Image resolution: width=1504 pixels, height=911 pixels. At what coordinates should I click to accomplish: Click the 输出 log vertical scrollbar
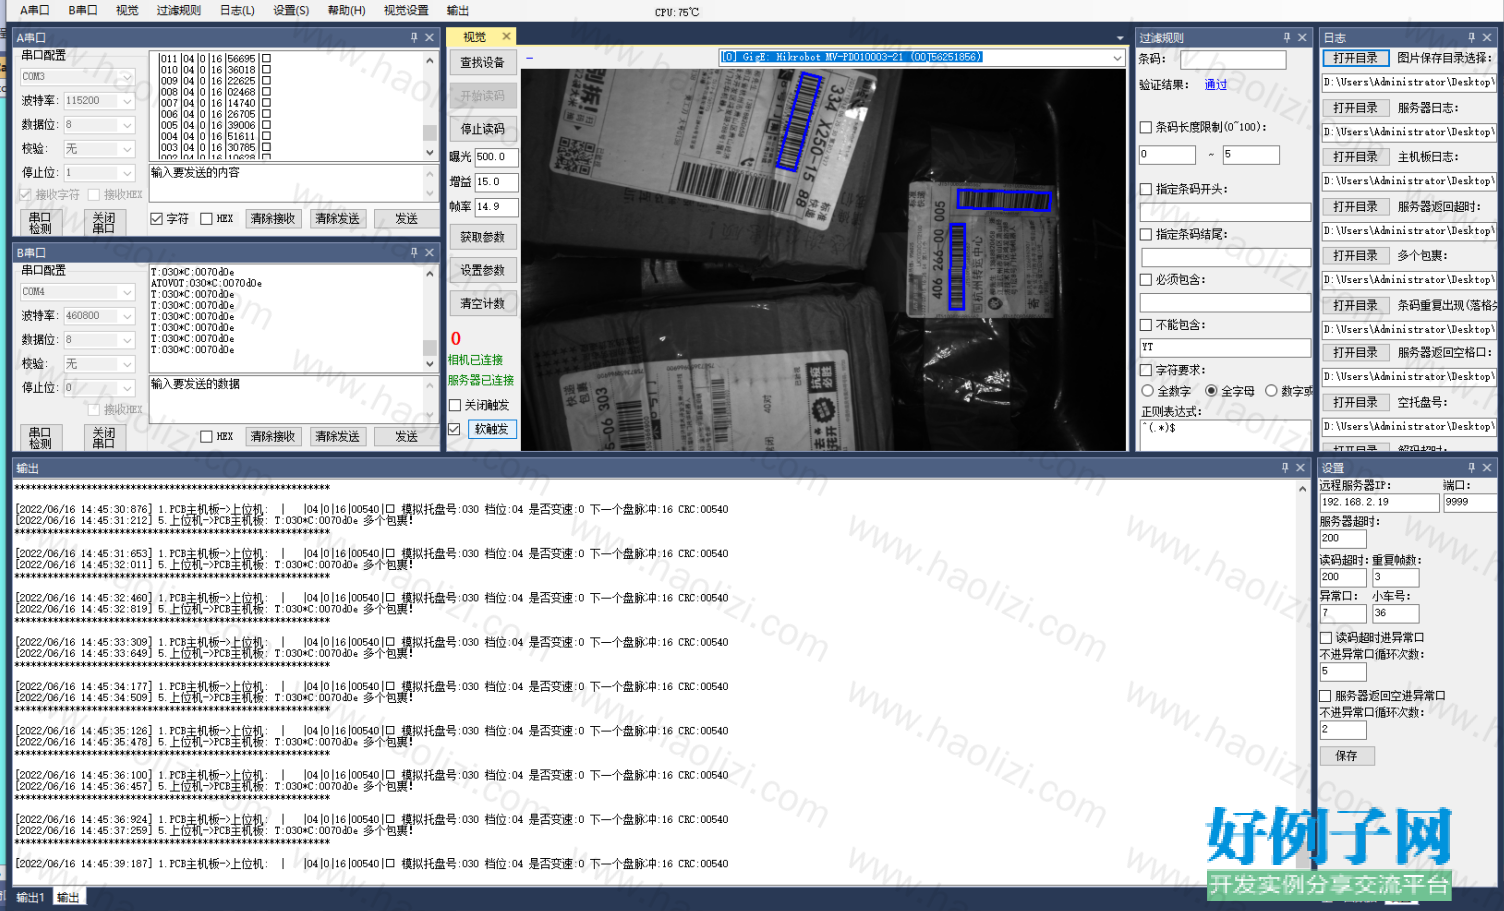click(x=1302, y=680)
